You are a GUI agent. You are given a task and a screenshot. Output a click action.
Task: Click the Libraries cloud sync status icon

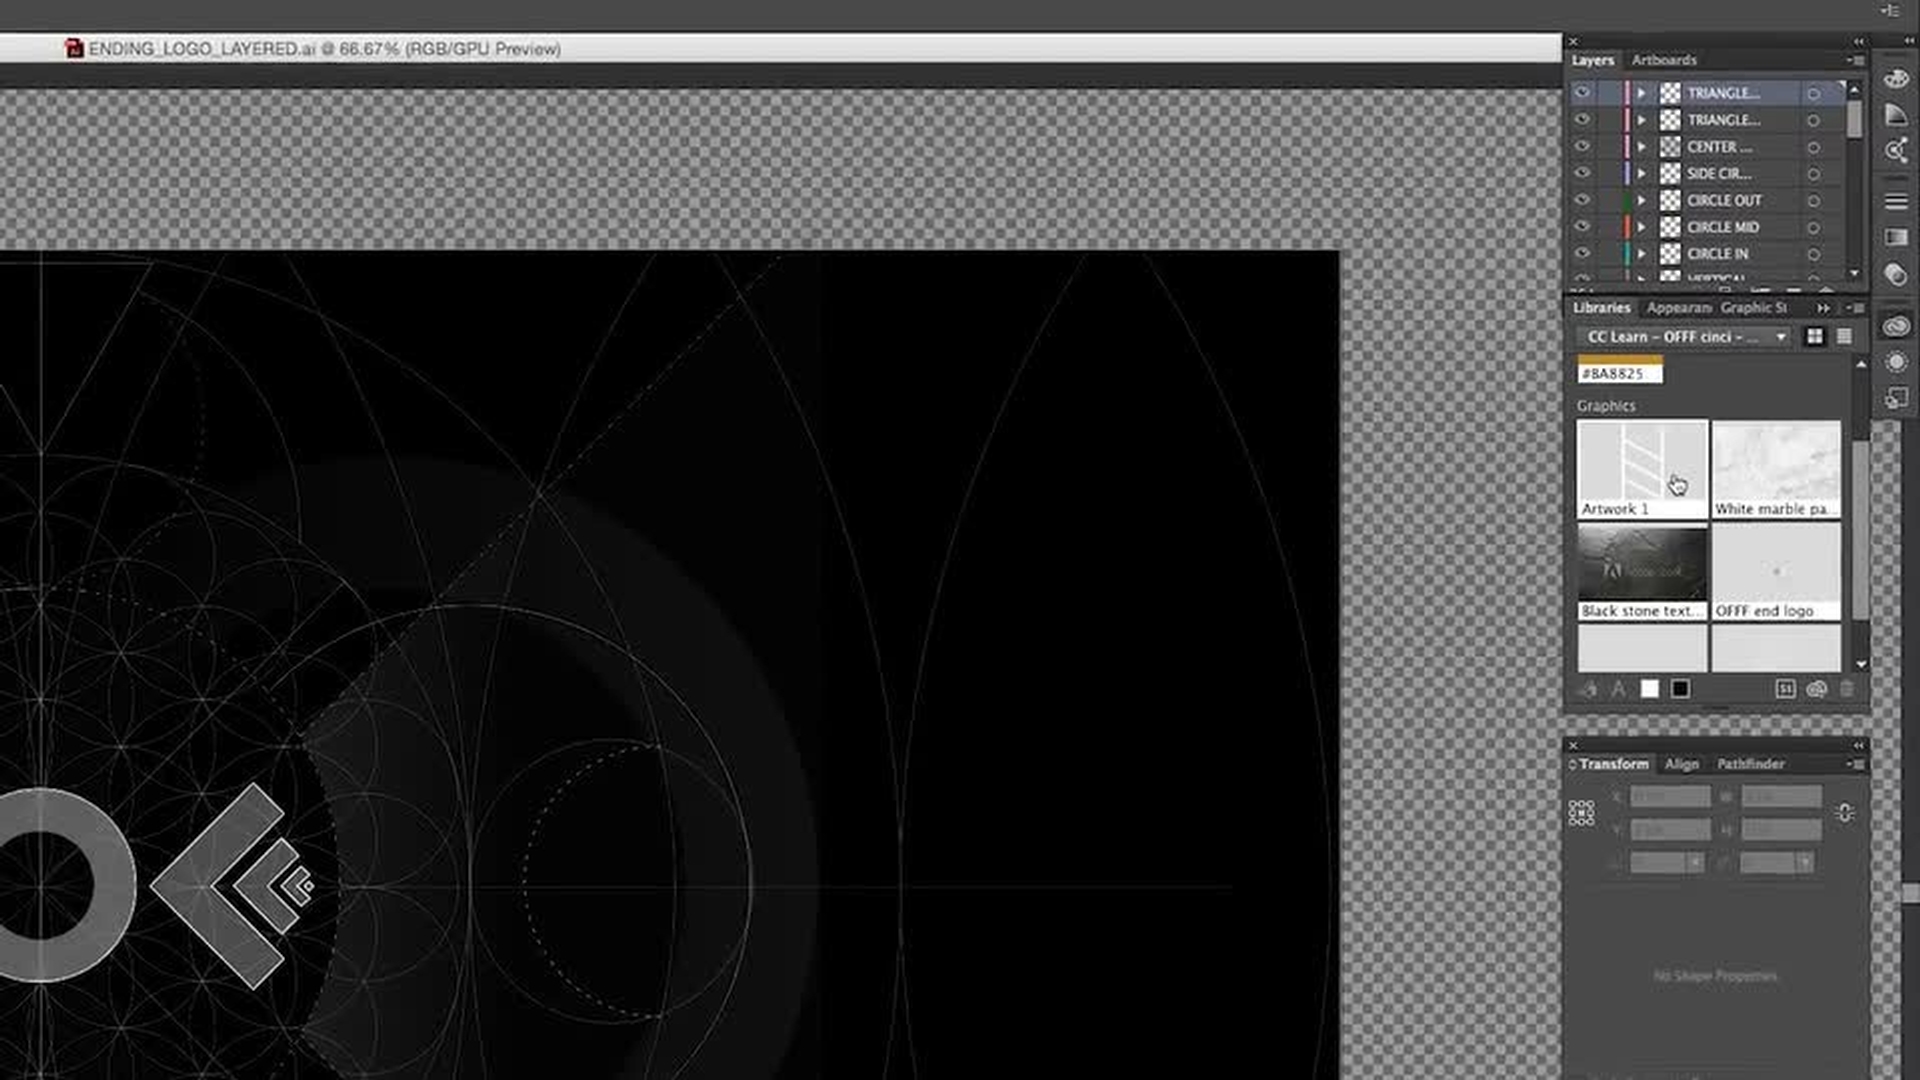click(1816, 689)
